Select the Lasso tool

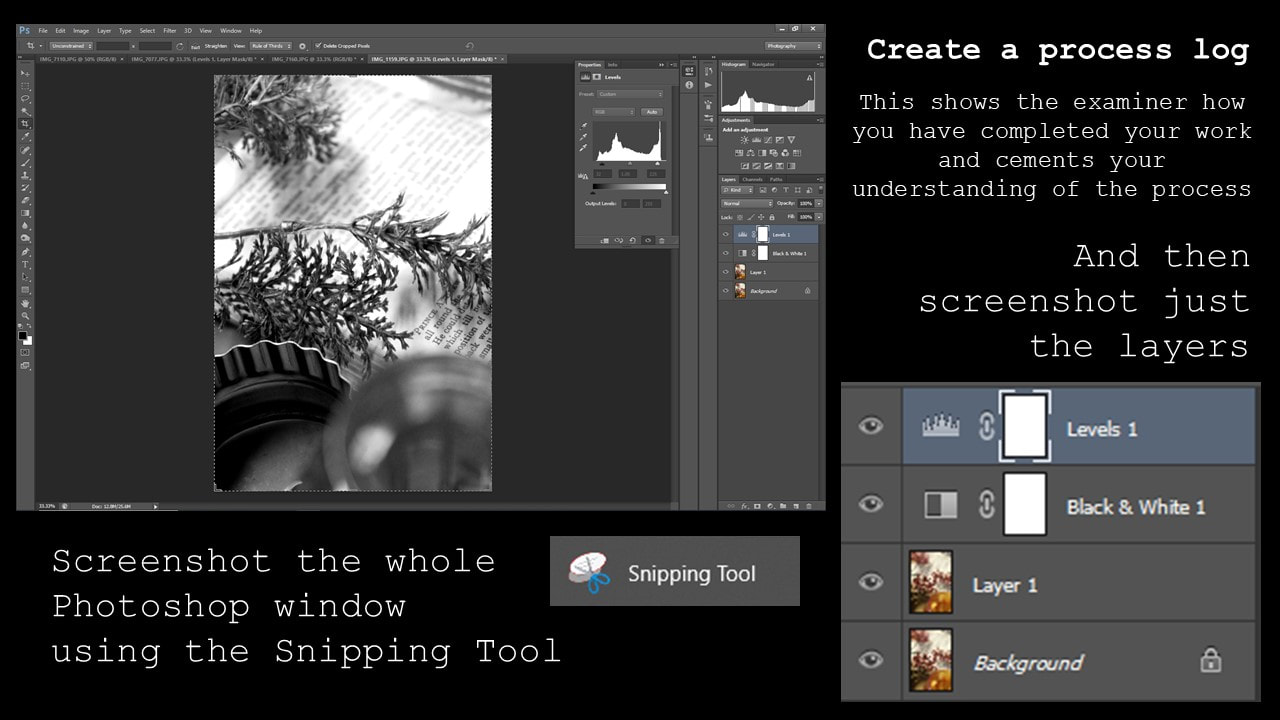click(x=26, y=99)
